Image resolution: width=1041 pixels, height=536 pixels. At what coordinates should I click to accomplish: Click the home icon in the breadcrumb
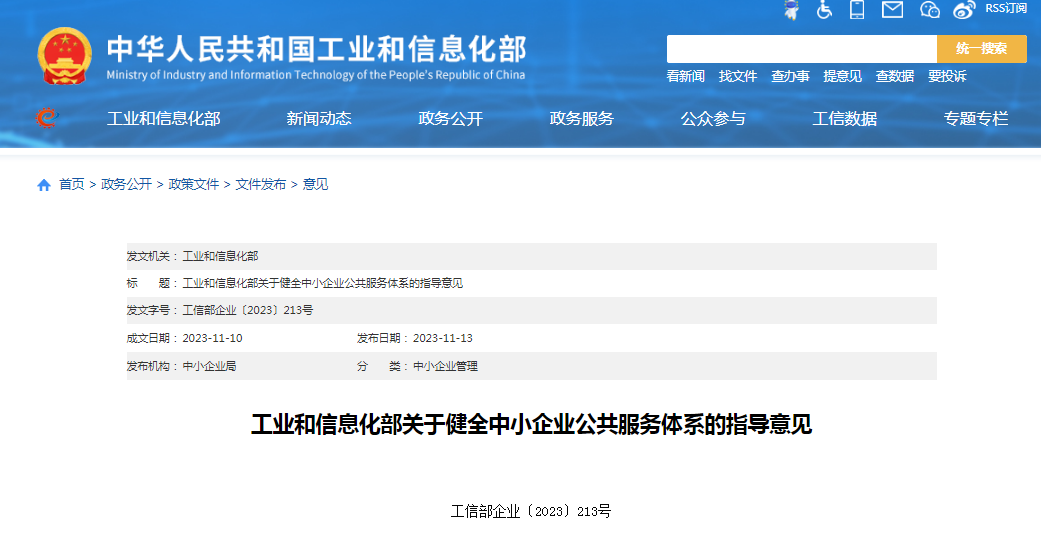(x=44, y=185)
